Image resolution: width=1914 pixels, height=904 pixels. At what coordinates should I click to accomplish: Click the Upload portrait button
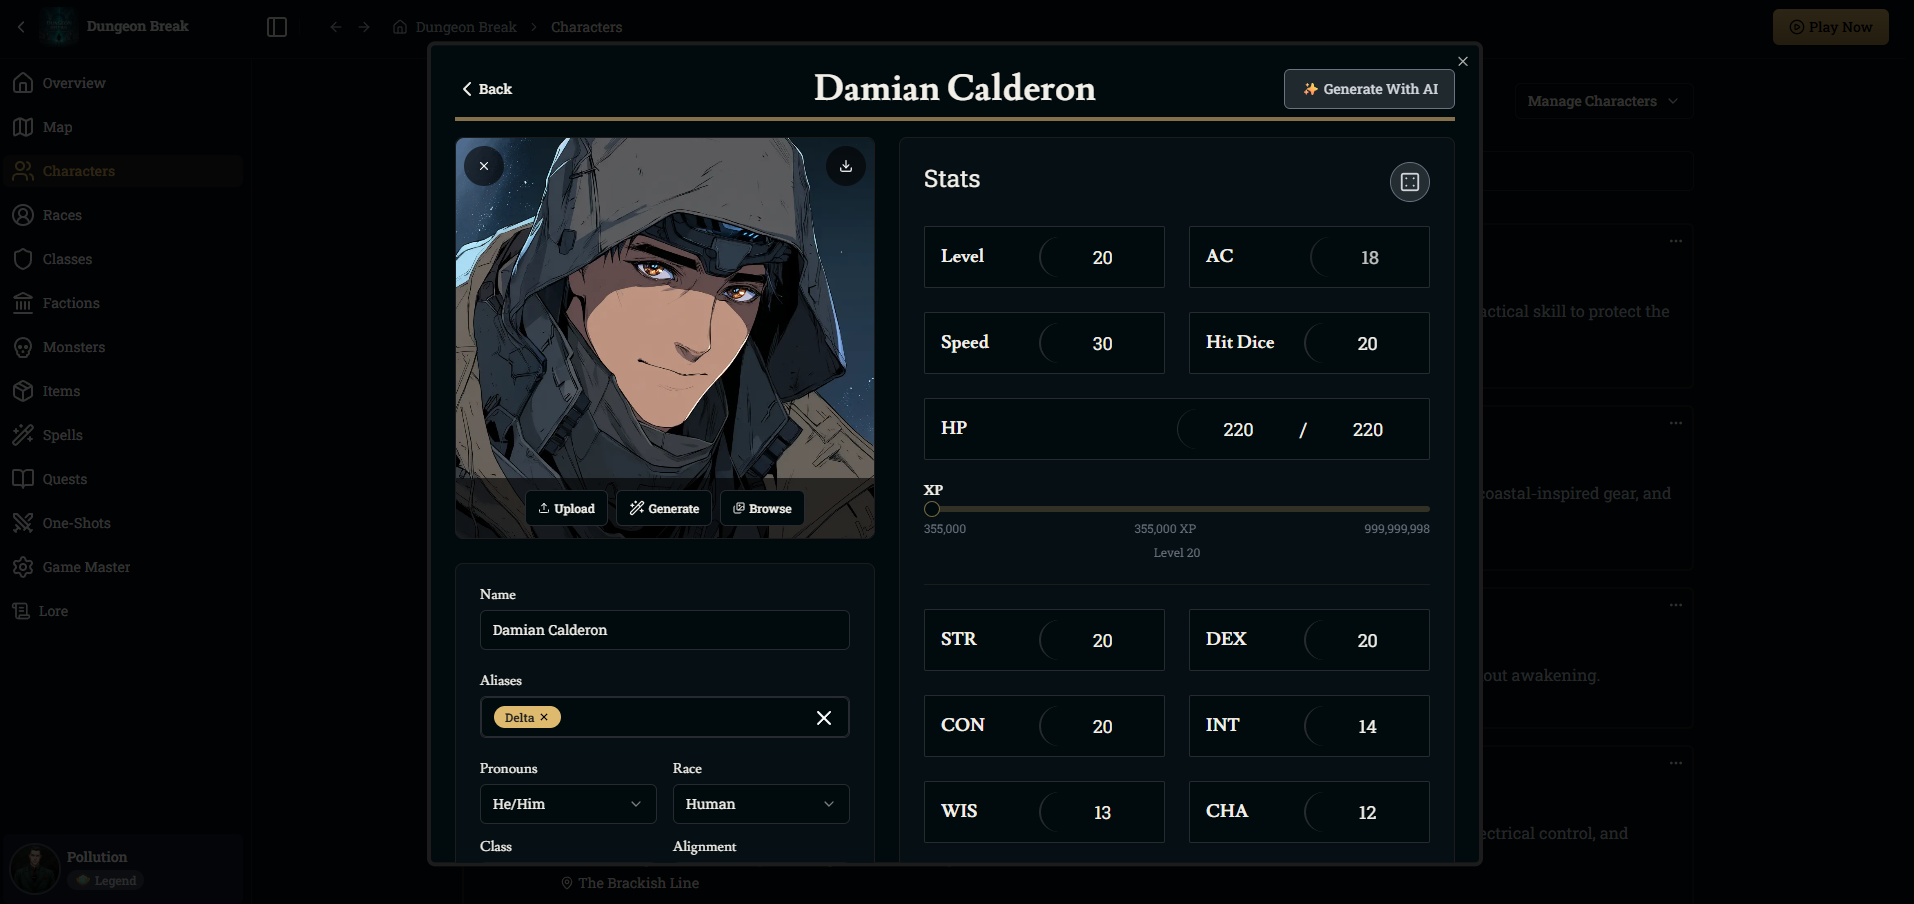point(566,508)
